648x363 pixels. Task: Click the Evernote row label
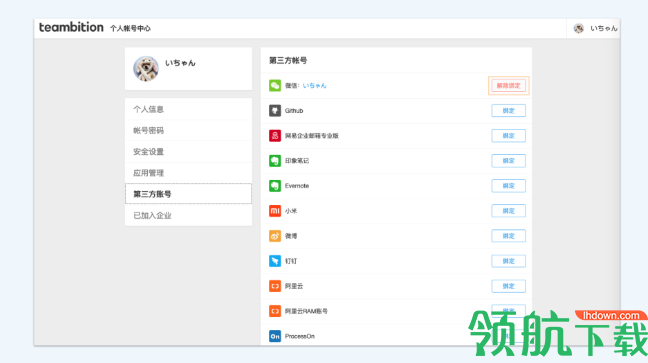[297, 186]
